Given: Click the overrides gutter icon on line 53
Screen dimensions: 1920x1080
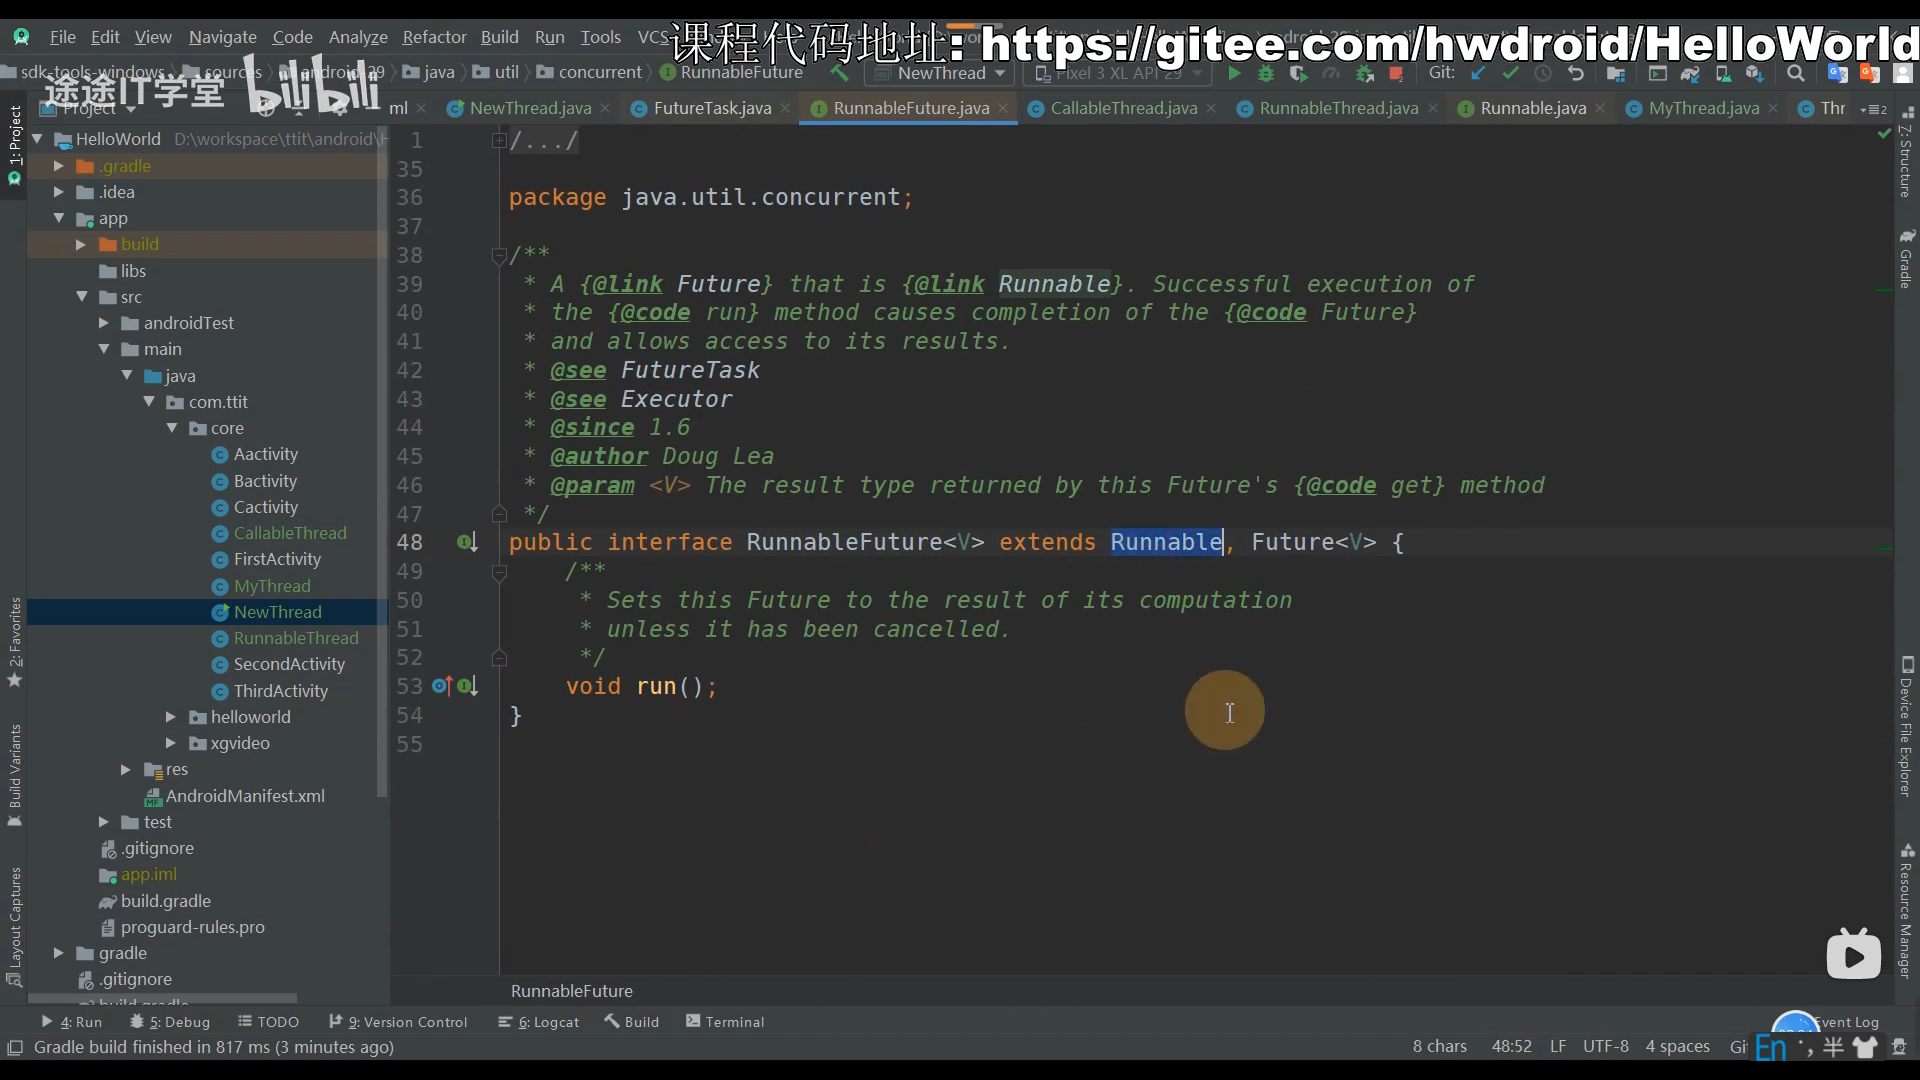Looking at the screenshot, I should [x=441, y=686].
